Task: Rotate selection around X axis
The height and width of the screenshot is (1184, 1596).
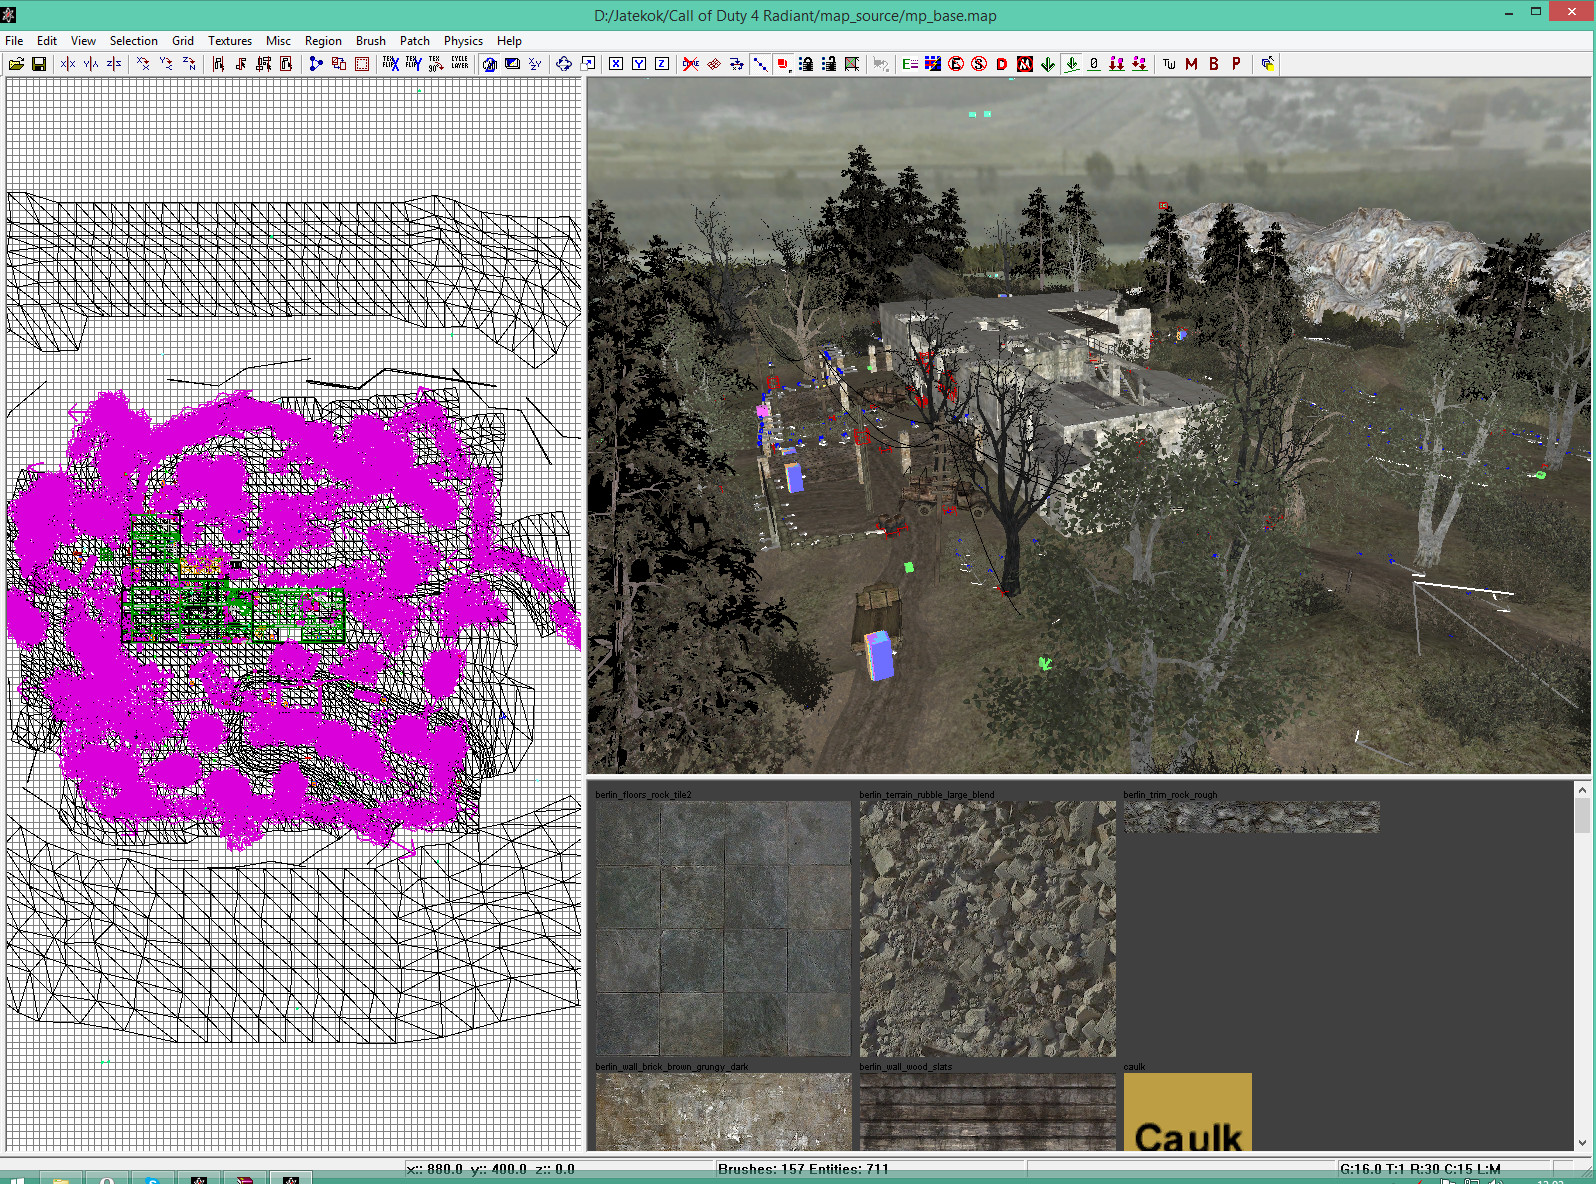Action: point(143,64)
